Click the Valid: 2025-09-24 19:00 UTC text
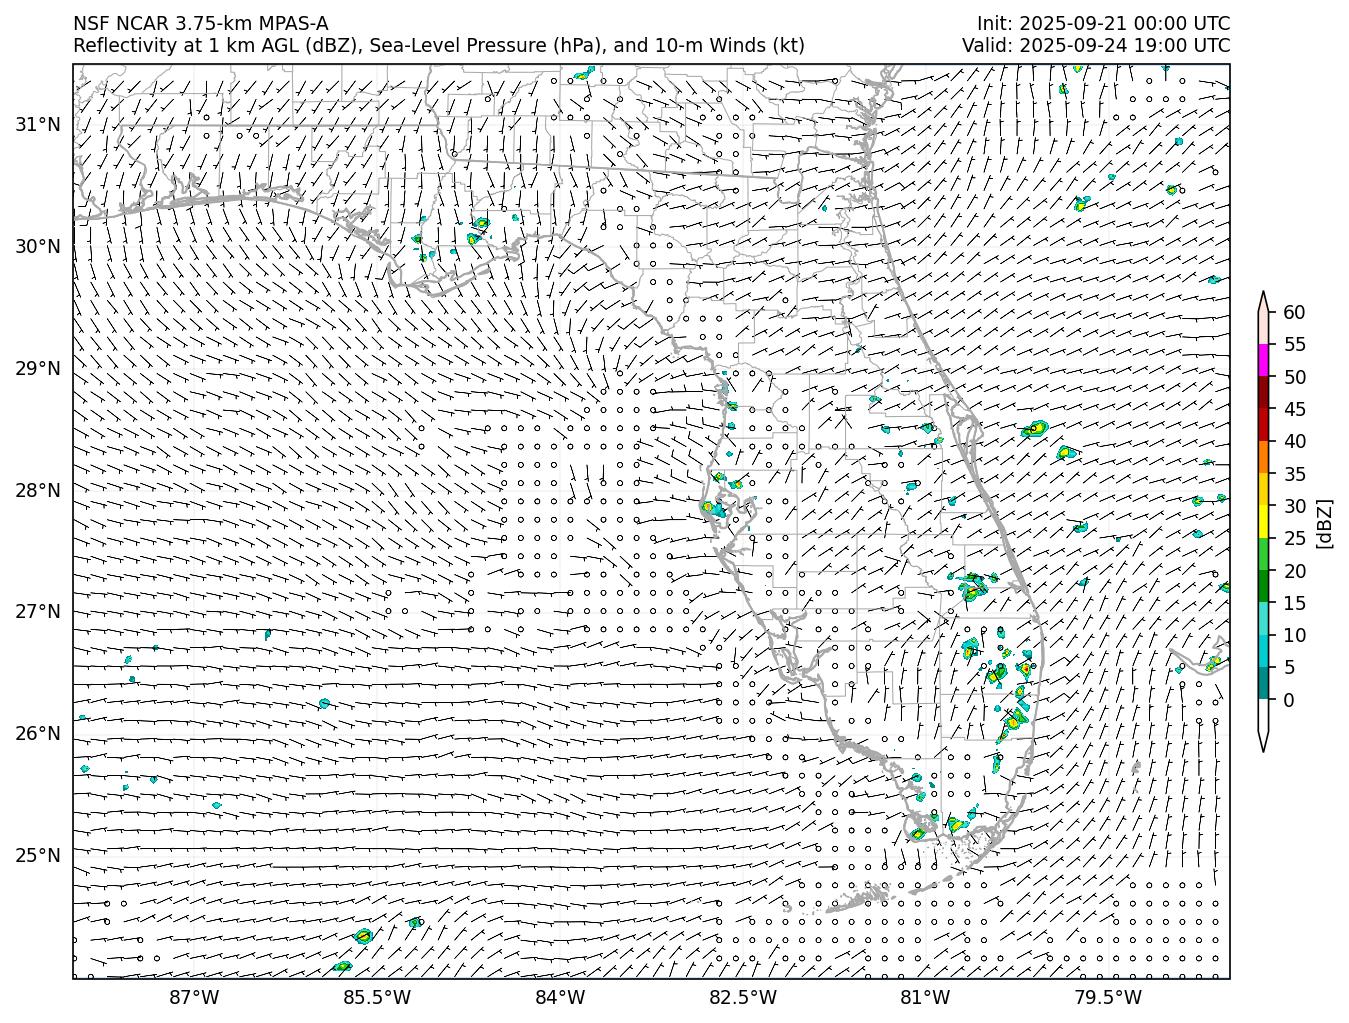1349x1023 pixels. click(1096, 46)
